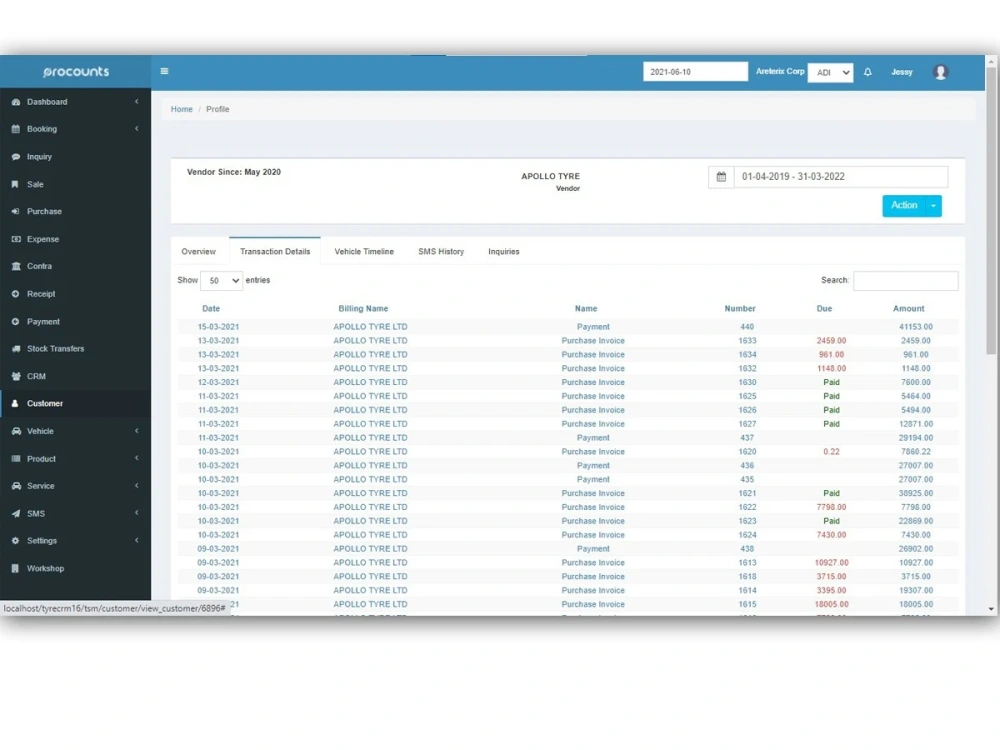The height and width of the screenshot is (750, 1000).
Task: Expand the SMS menu chevron
Action: 136,513
